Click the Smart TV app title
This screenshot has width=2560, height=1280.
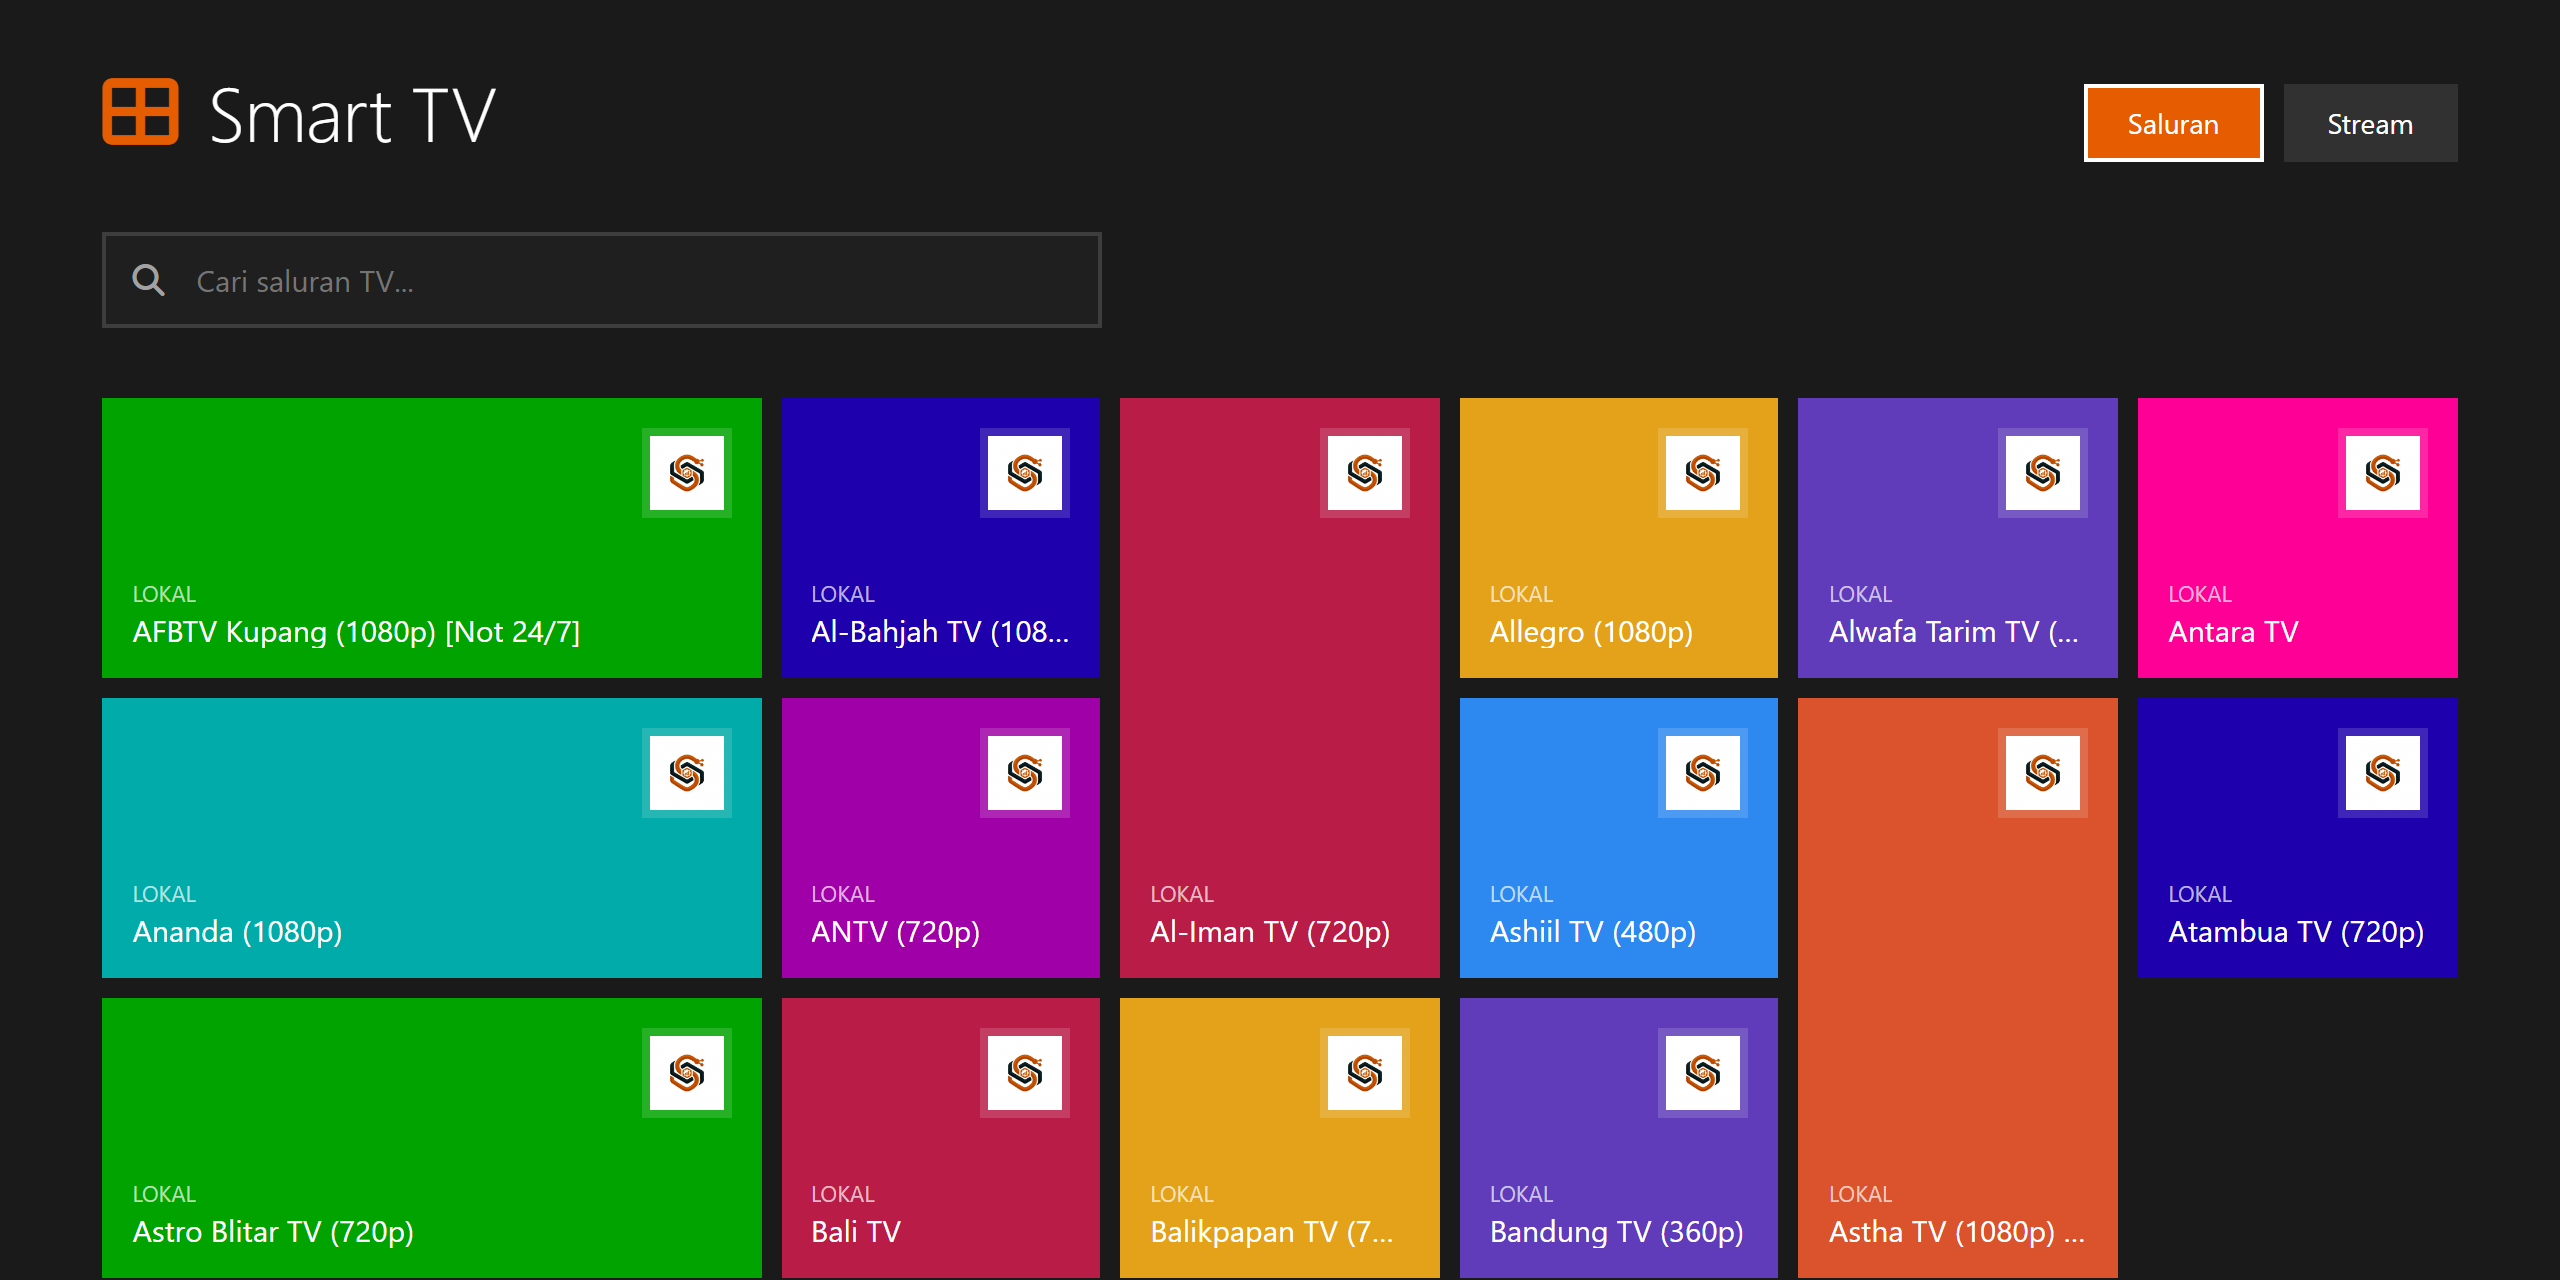click(x=352, y=116)
